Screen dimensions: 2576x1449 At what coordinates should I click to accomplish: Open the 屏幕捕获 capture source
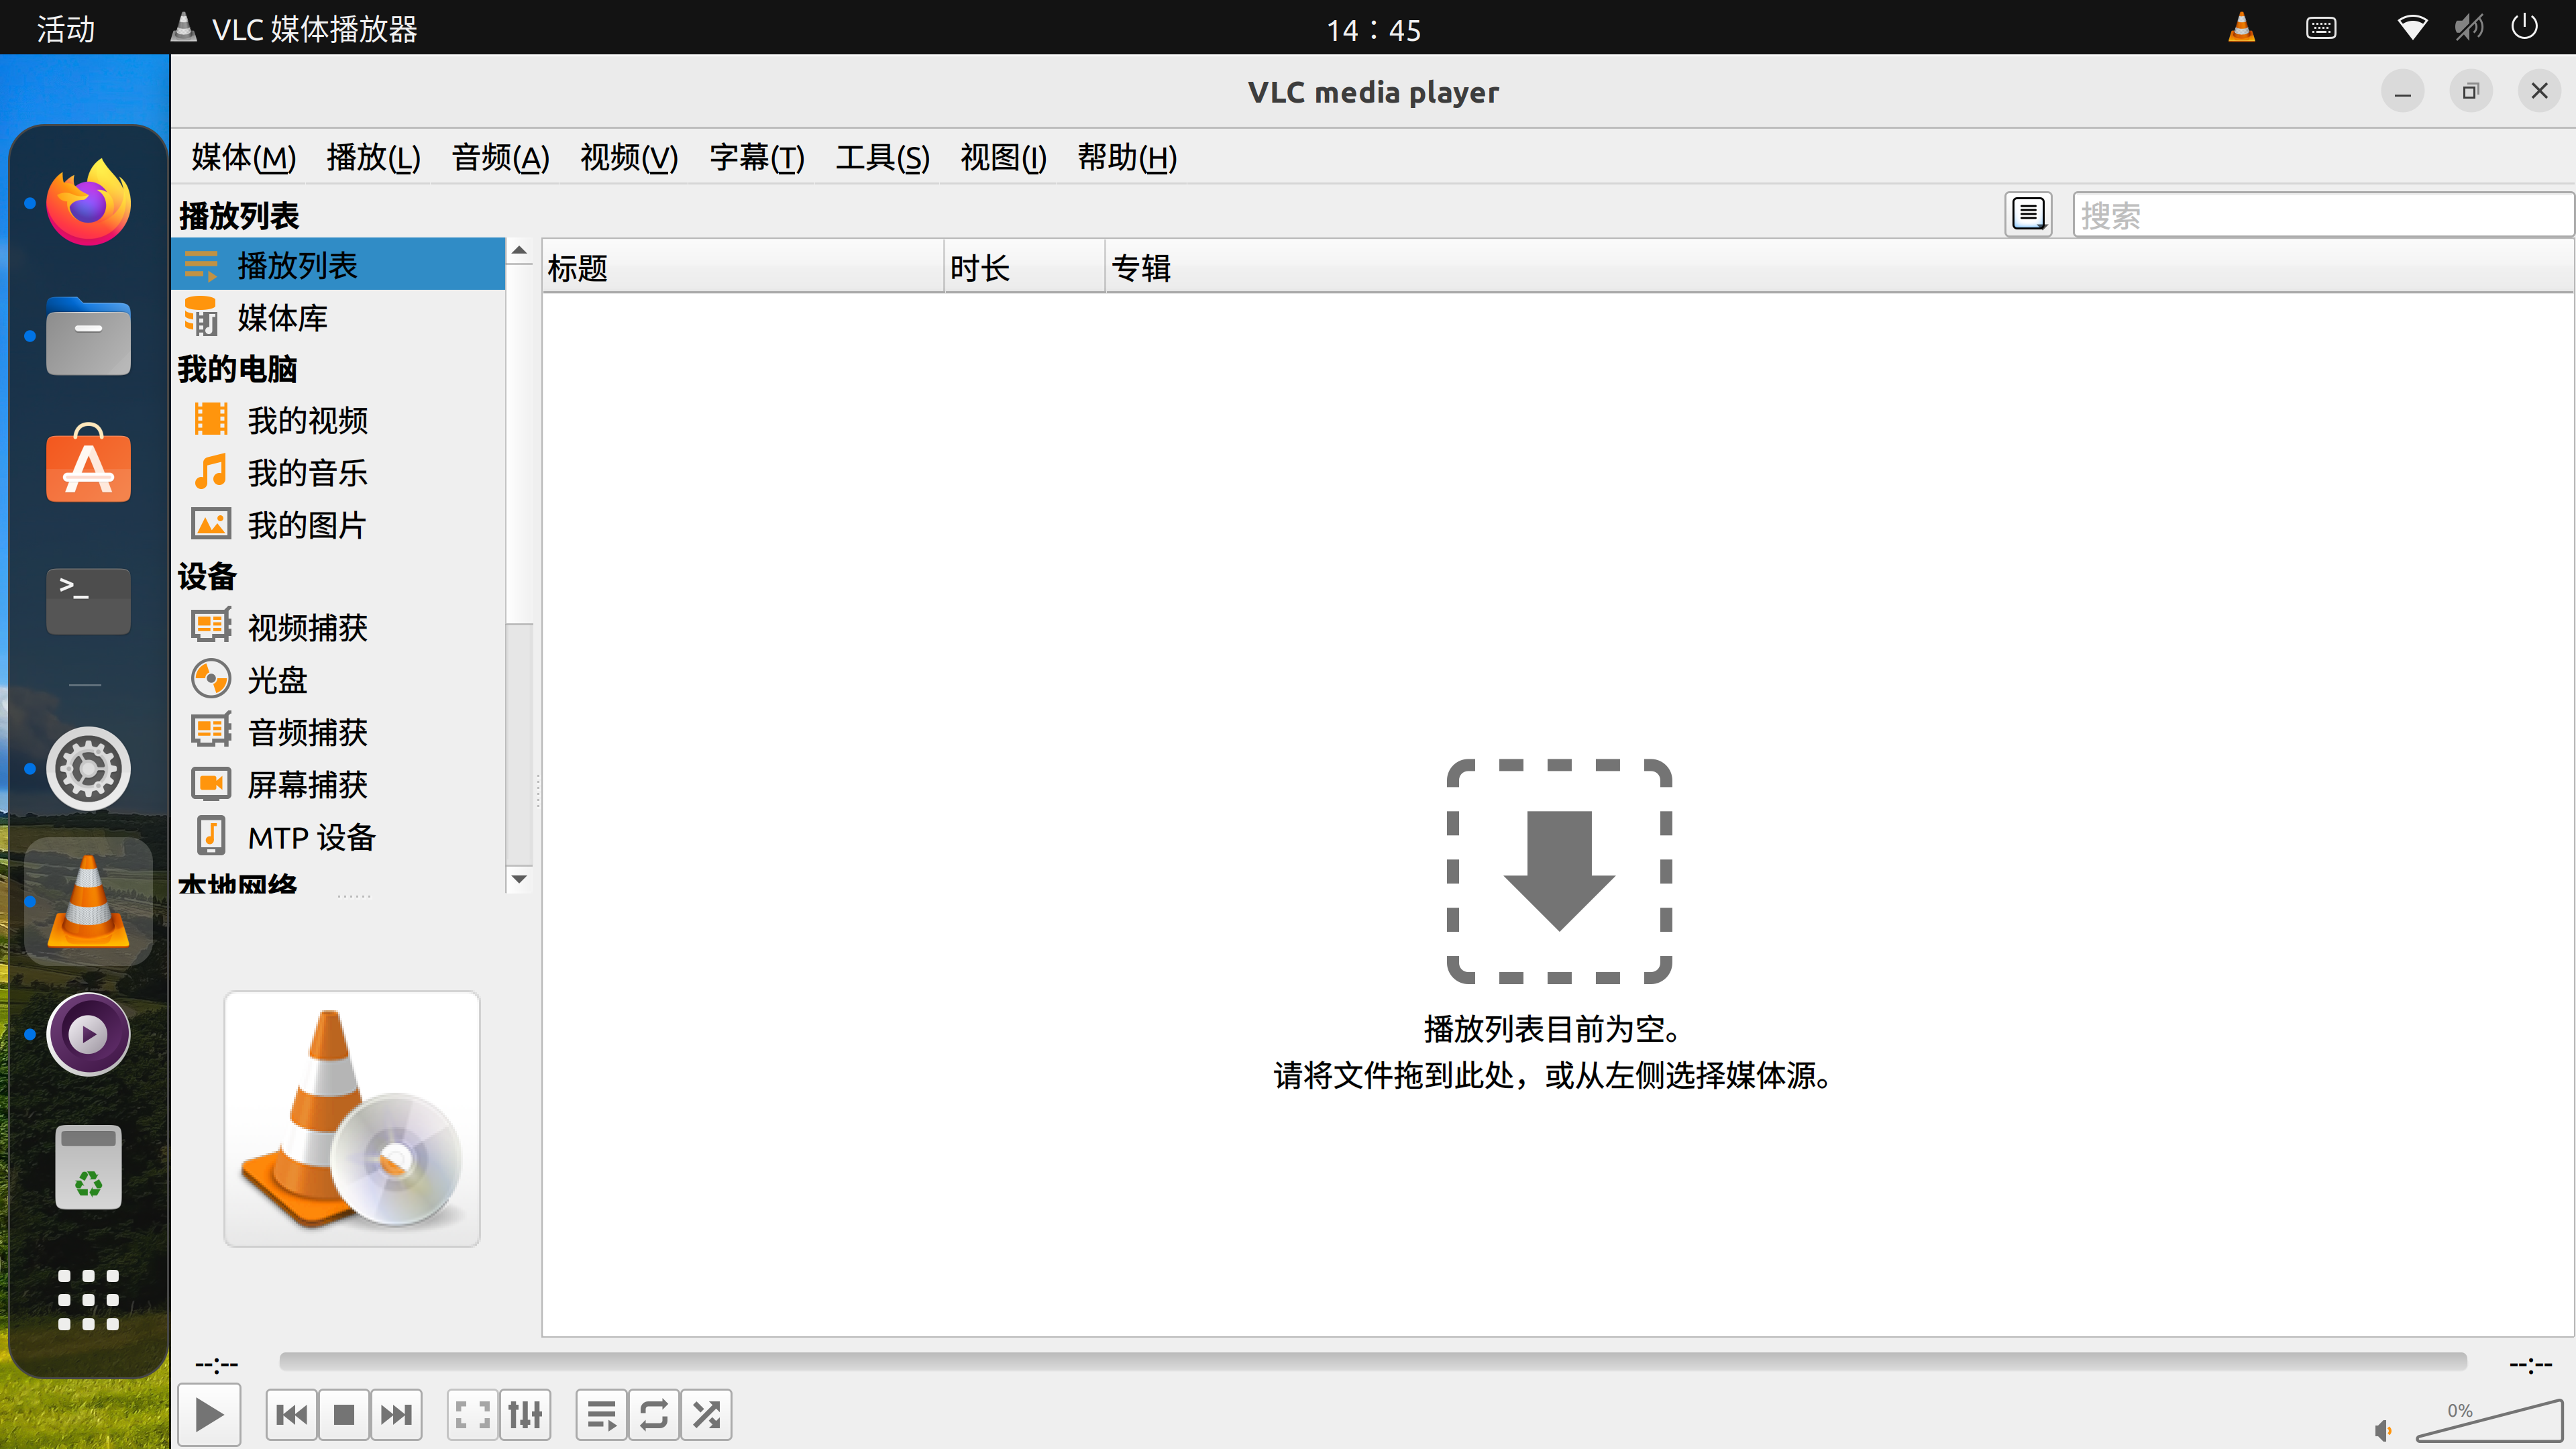coord(307,784)
